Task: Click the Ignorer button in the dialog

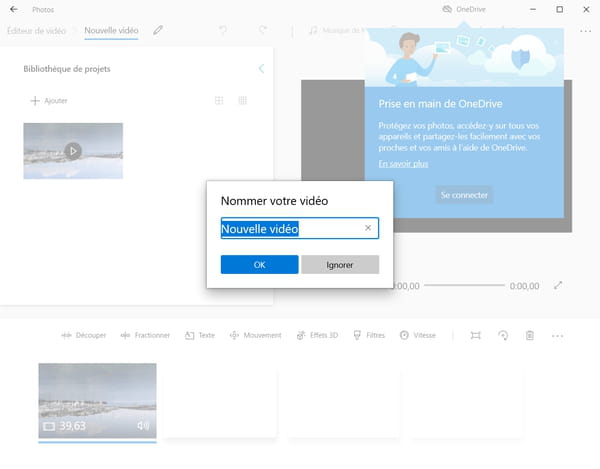Action: pos(340,264)
